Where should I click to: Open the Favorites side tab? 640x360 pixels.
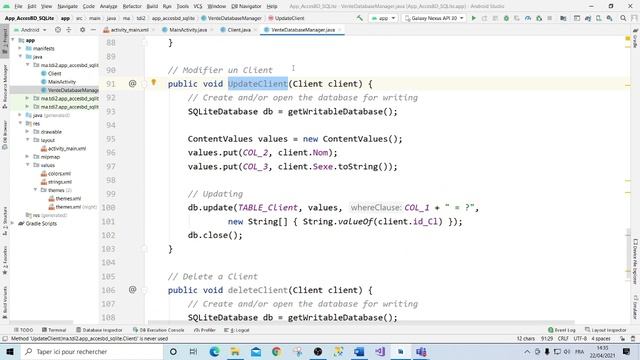pos(4,260)
